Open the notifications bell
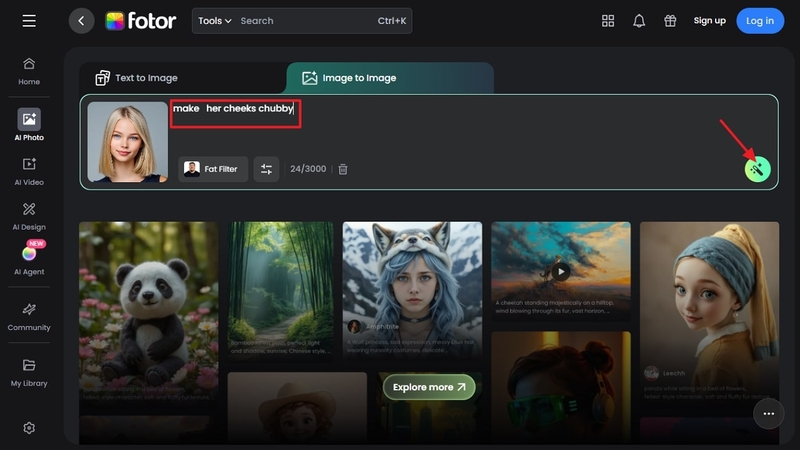The width and height of the screenshot is (800, 450). (x=639, y=21)
